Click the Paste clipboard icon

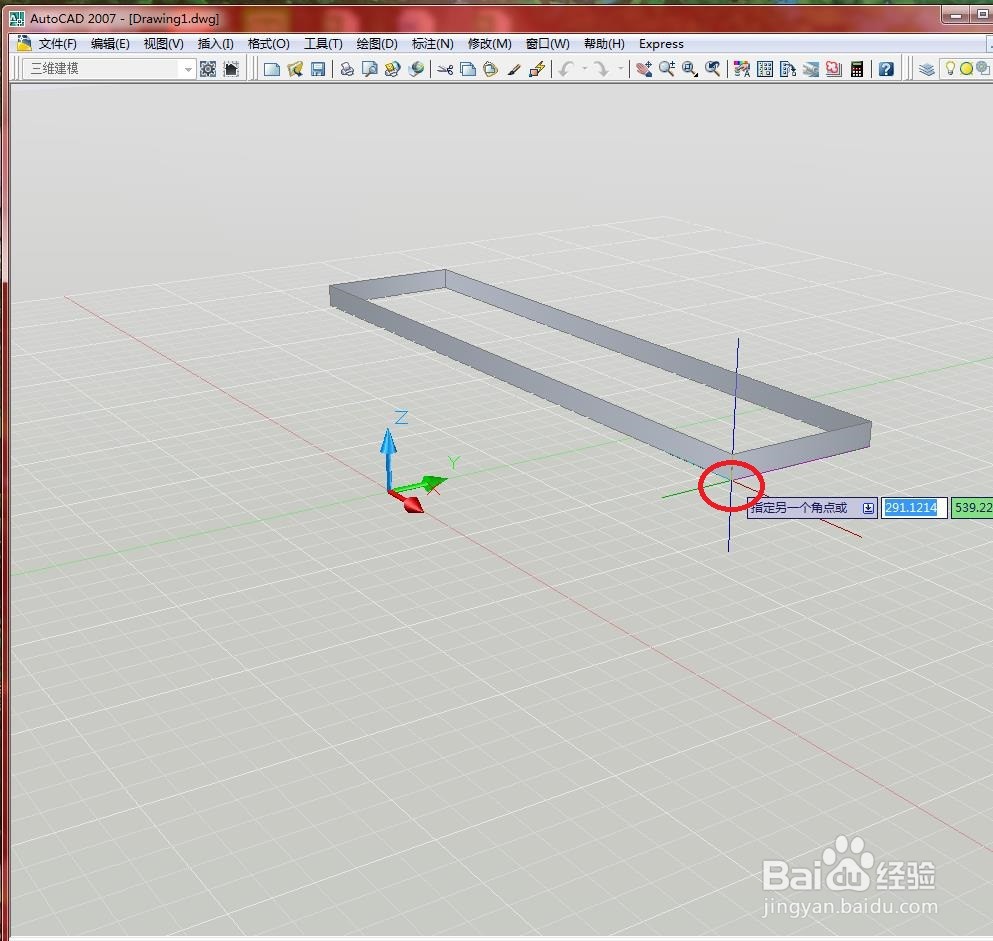pyautogui.click(x=491, y=69)
